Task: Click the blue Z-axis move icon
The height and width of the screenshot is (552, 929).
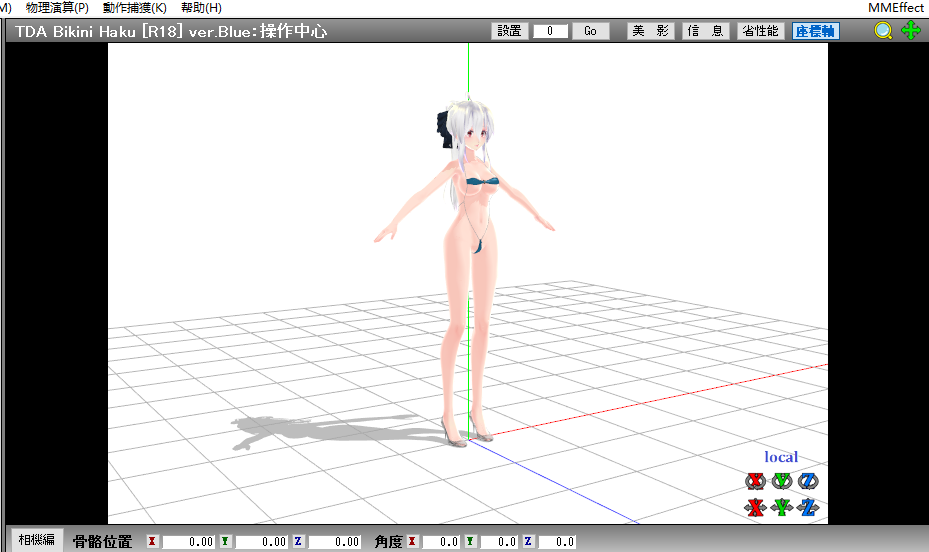Action: 808,507
